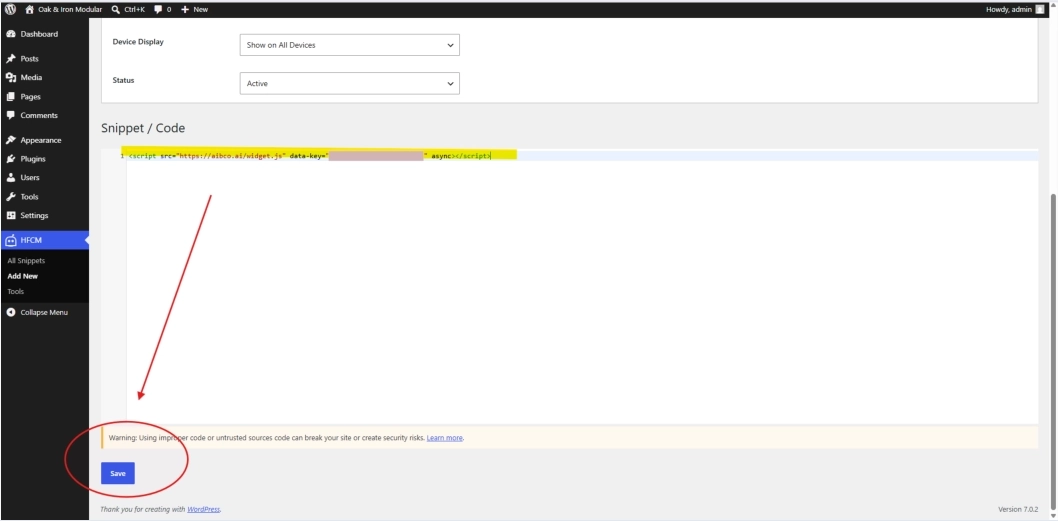Select Add New under HFCM
This screenshot has height=521, width=1058.
pyautogui.click(x=23, y=276)
